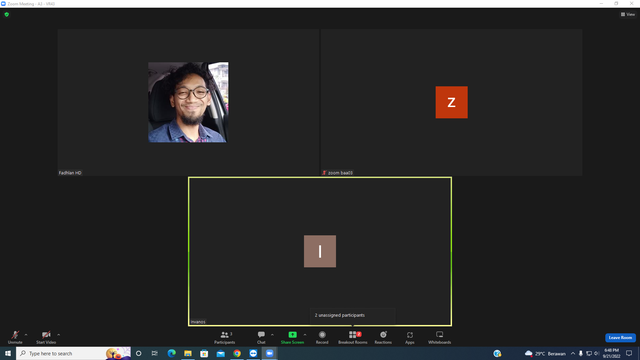
Task: Expand chat options arrow
Action: tap(272, 335)
